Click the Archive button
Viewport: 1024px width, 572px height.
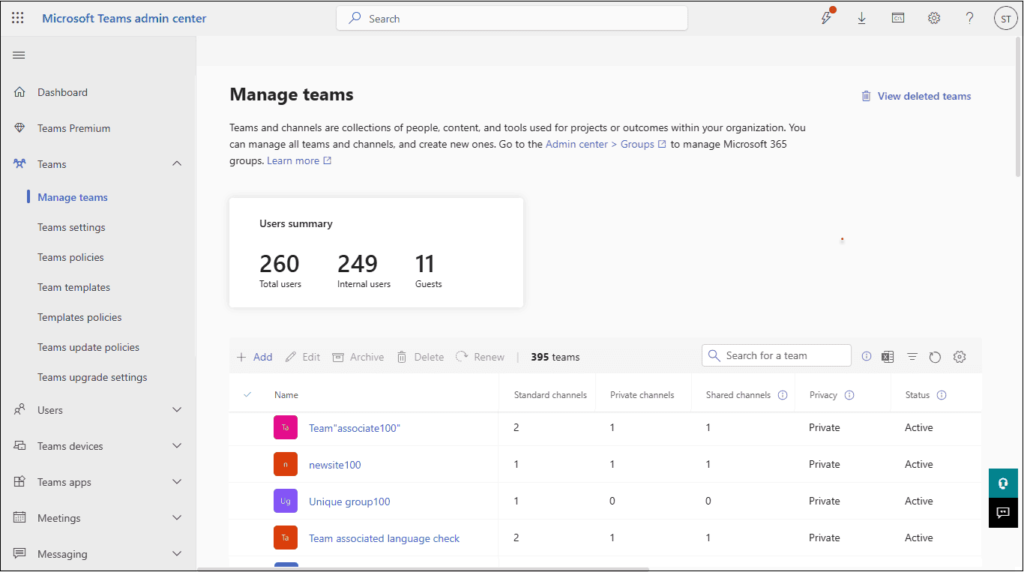coord(358,357)
